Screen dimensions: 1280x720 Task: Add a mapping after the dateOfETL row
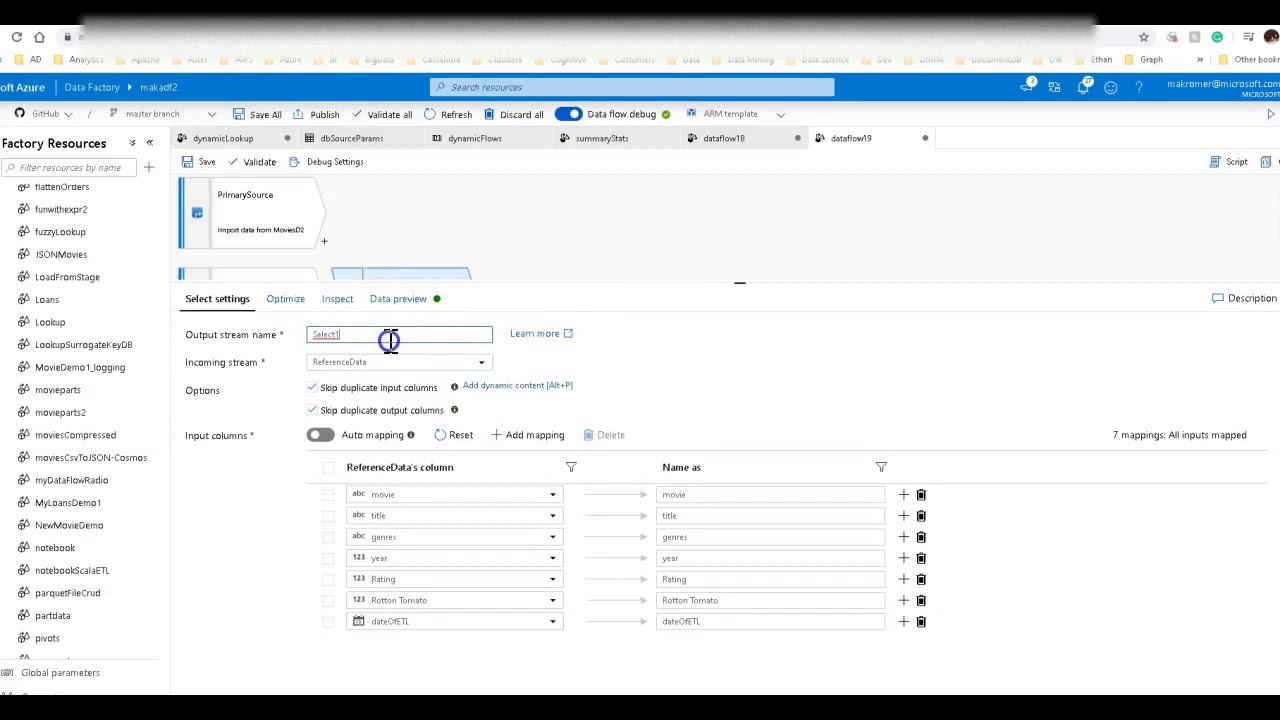click(x=903, y=621)
